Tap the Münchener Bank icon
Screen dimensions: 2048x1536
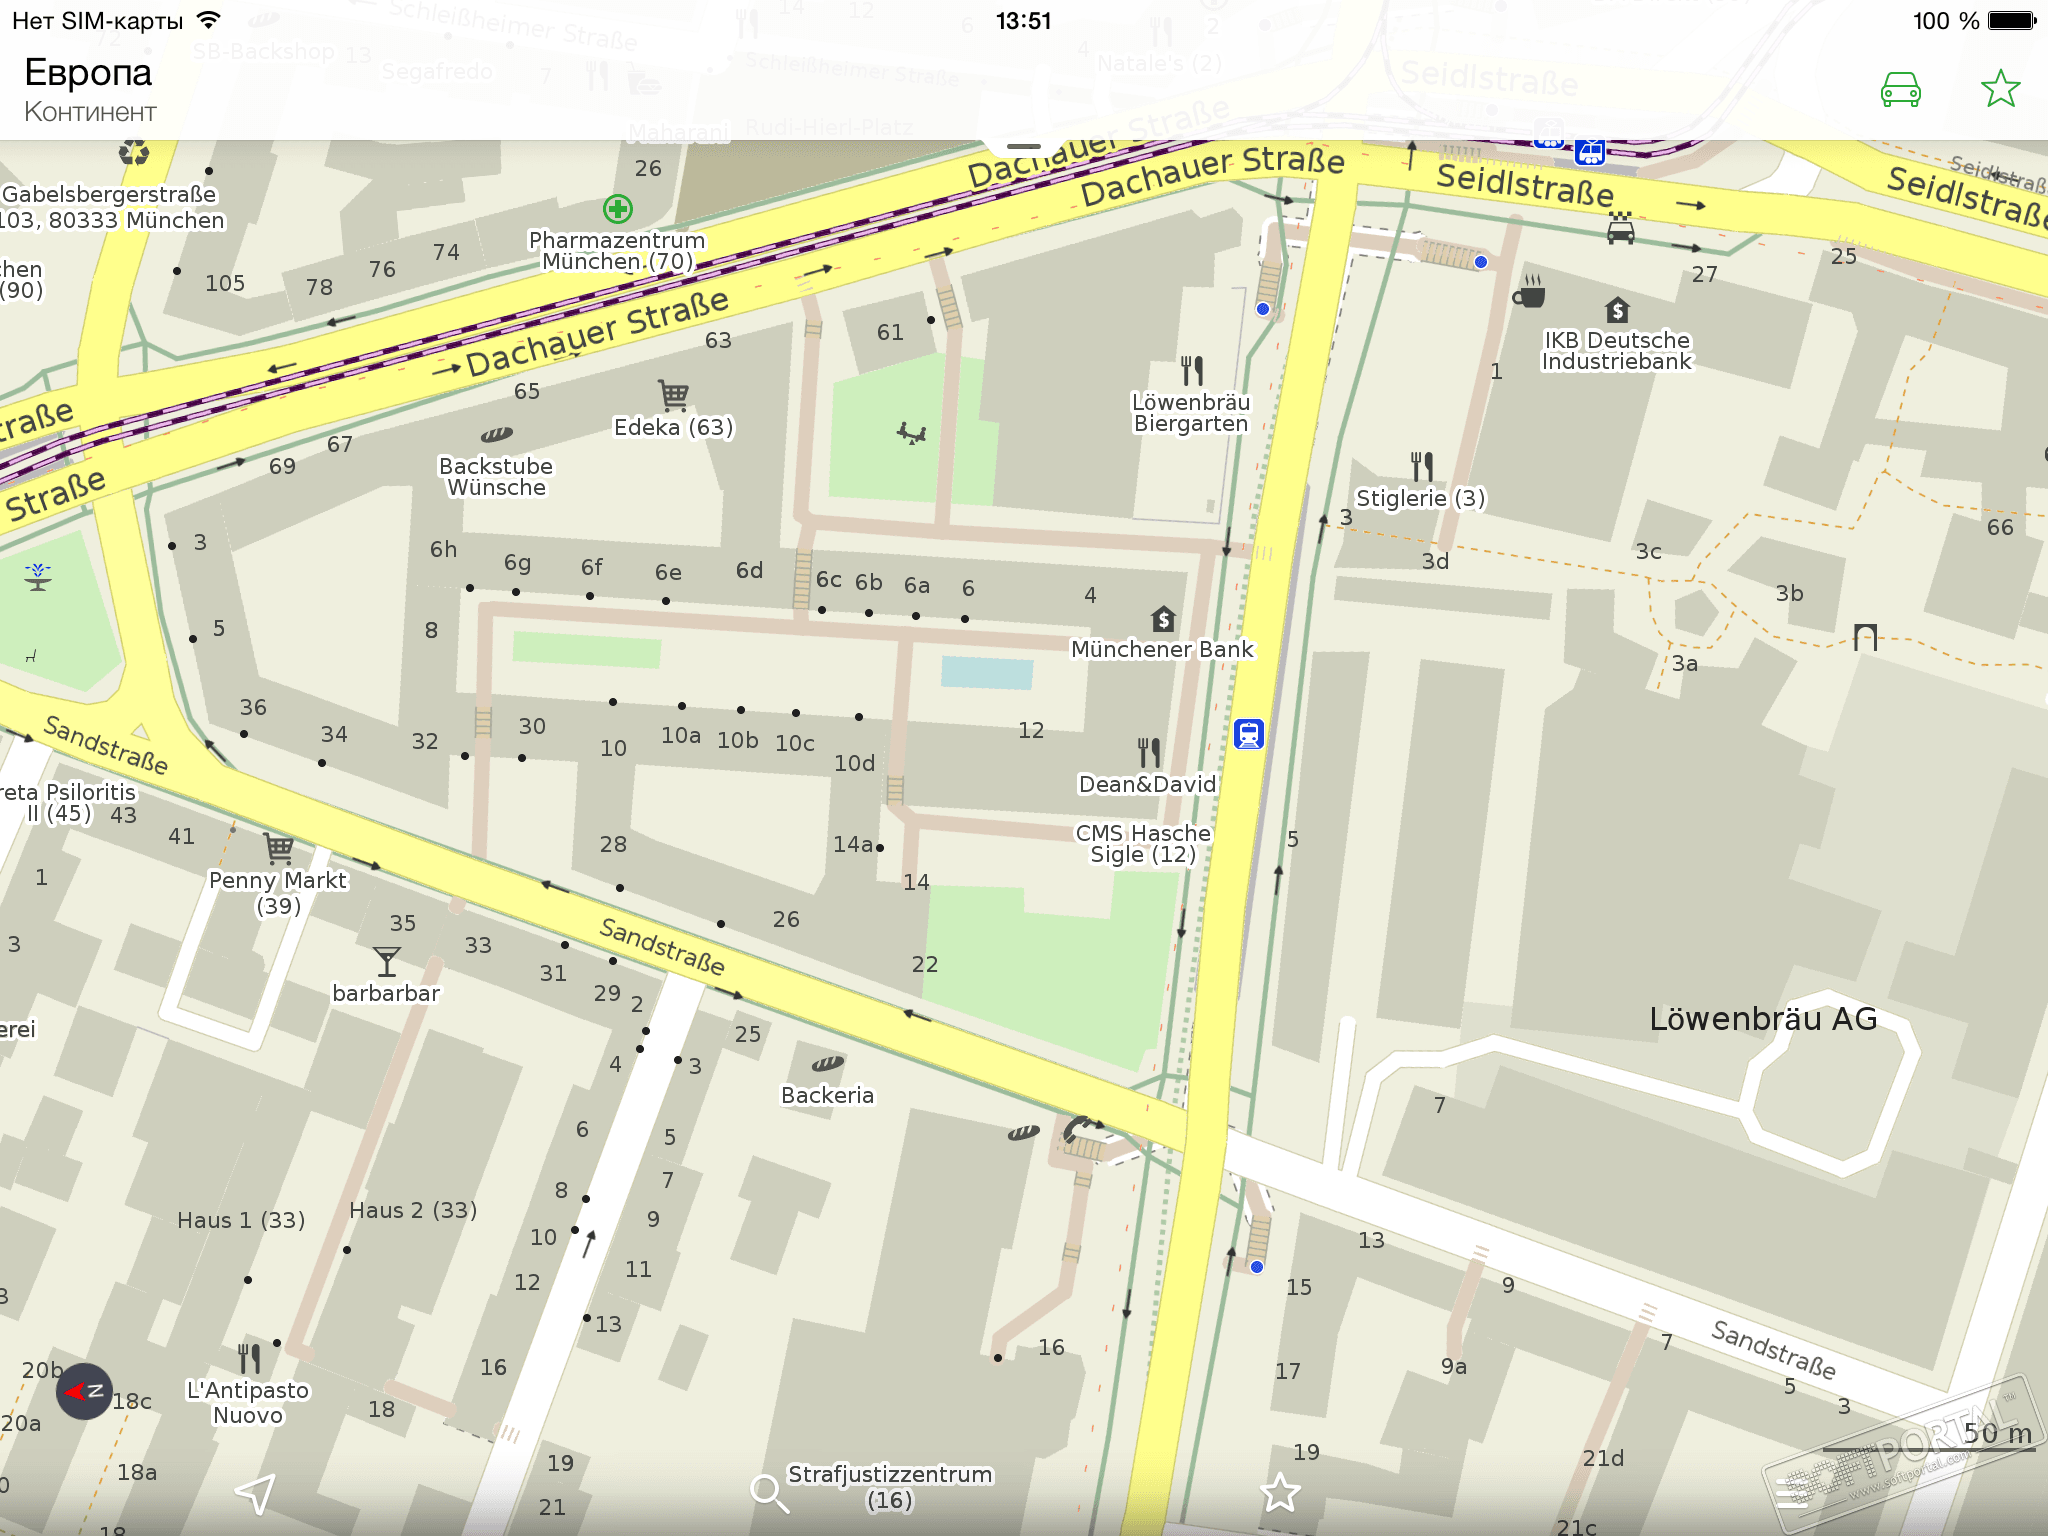[x=1162, y=619]
